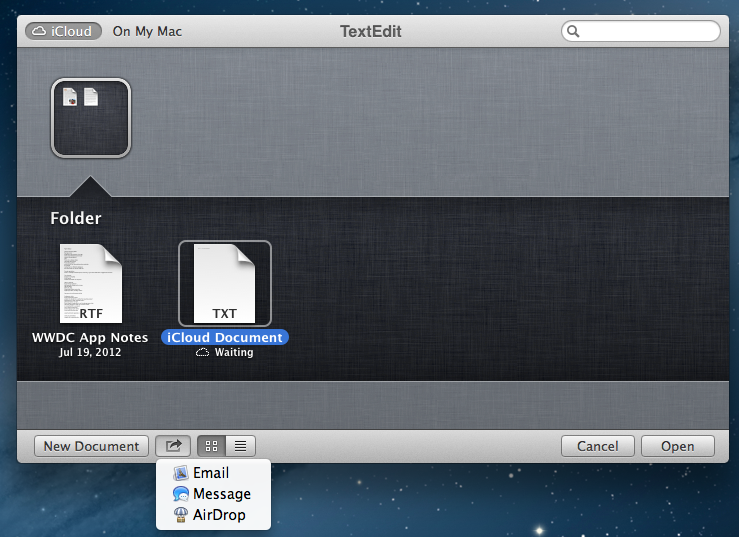Click the cloud icon in iCloud tab
The height and width of the screenshot is (537, 739).
[x=39, y=31]
